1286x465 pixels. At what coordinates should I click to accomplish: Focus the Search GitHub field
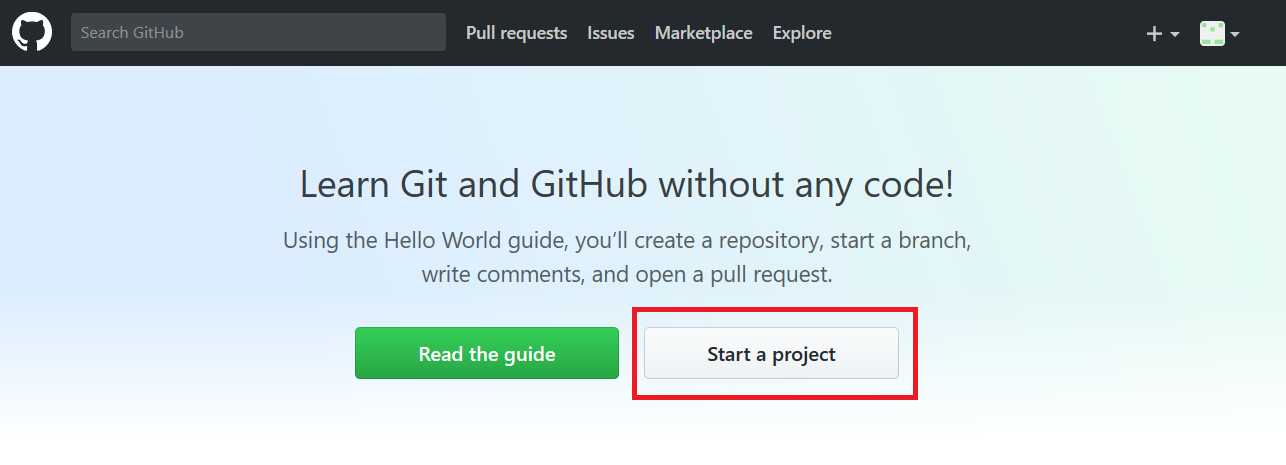point(258,32)
